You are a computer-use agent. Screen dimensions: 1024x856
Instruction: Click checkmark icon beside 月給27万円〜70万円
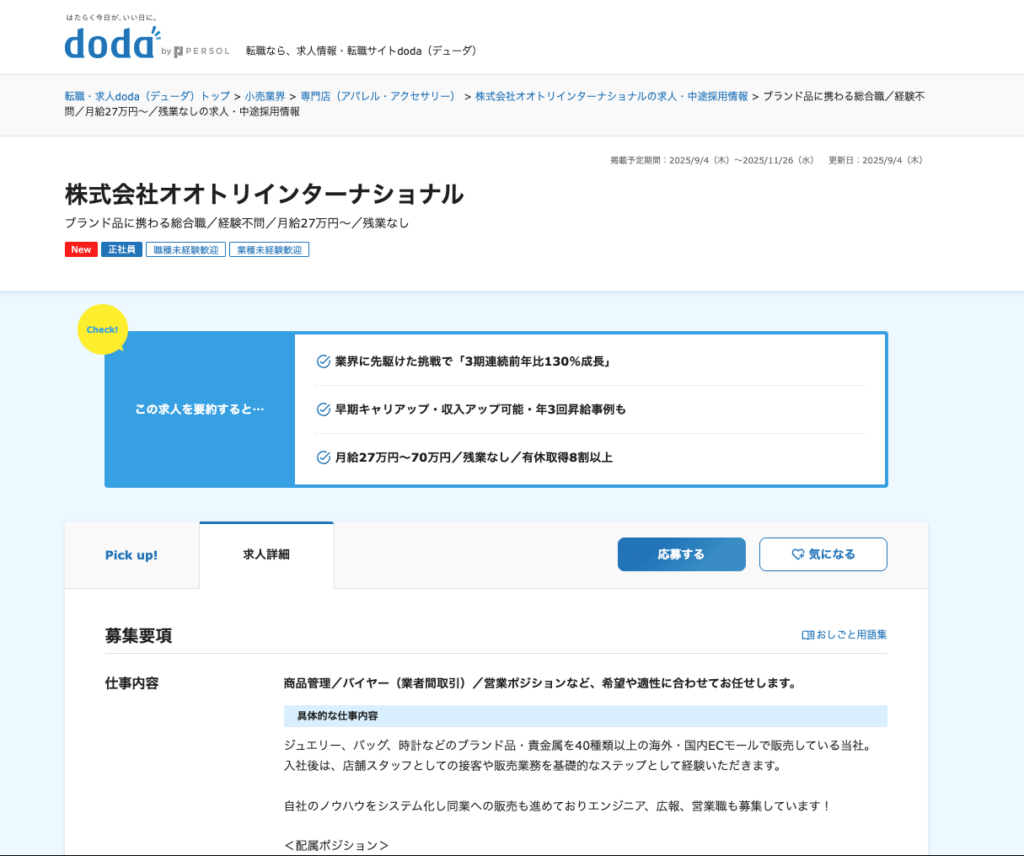[323, 458]
